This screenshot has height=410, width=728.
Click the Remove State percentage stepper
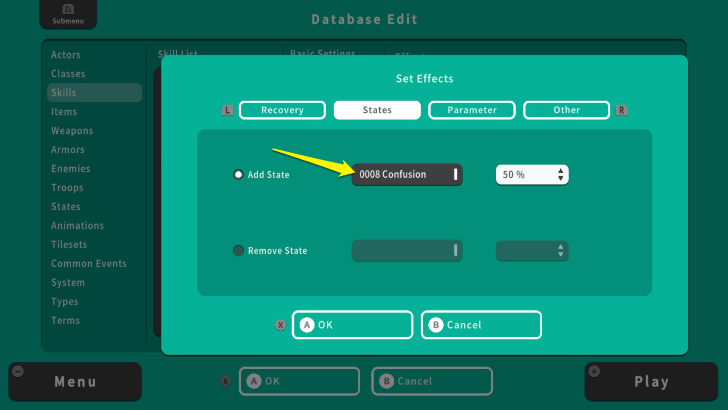pyautogui.click(x=532, y=251)
